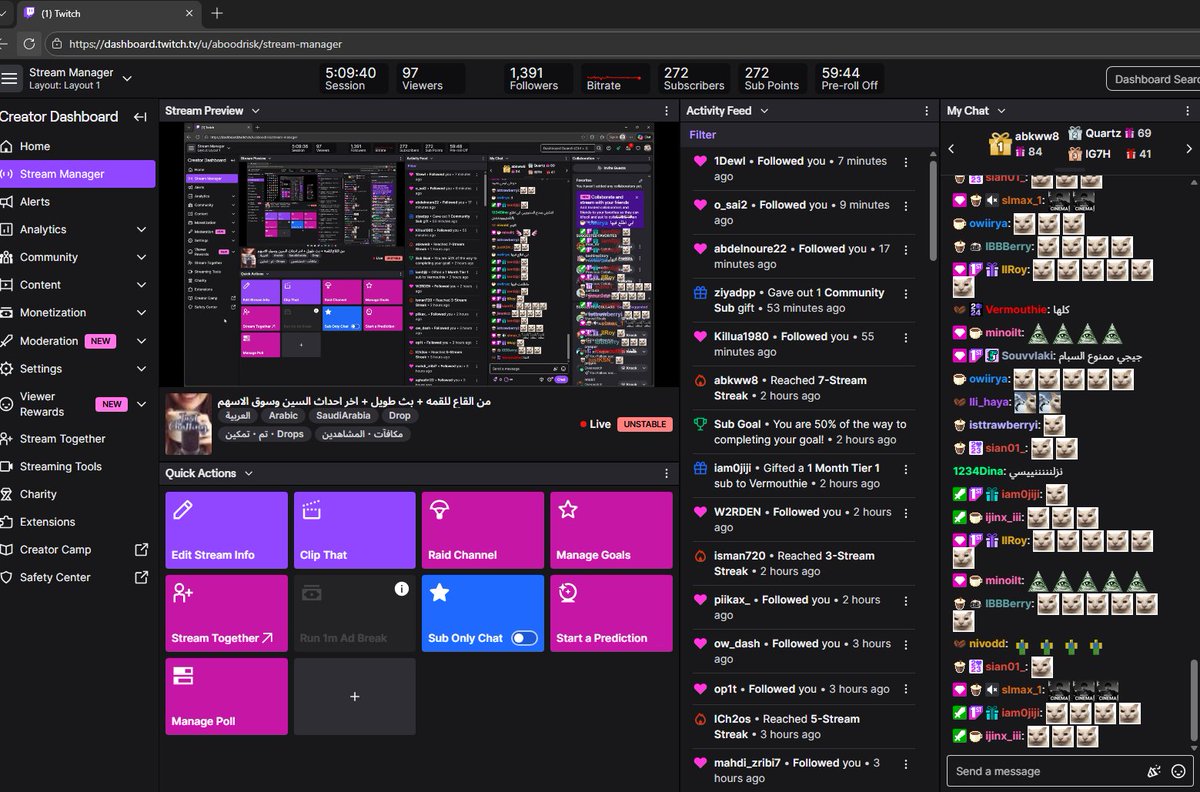Click the Manage Goals tile
The image size is (1200, 792).
point(611,530)
